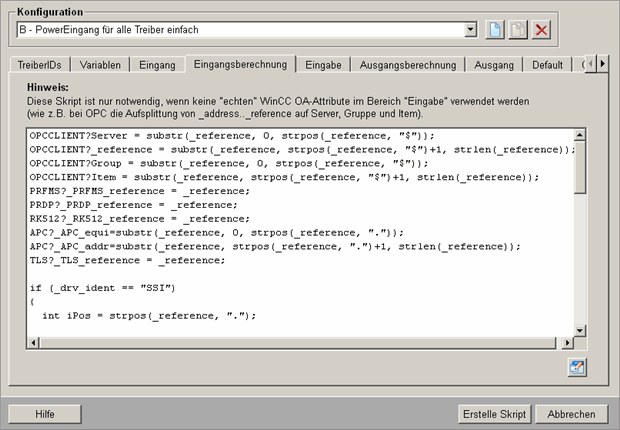Image resolution: width=620 pixels, height=430 pixels.
Task: Delete configuration with red X icon
Action: coord(541,30)
